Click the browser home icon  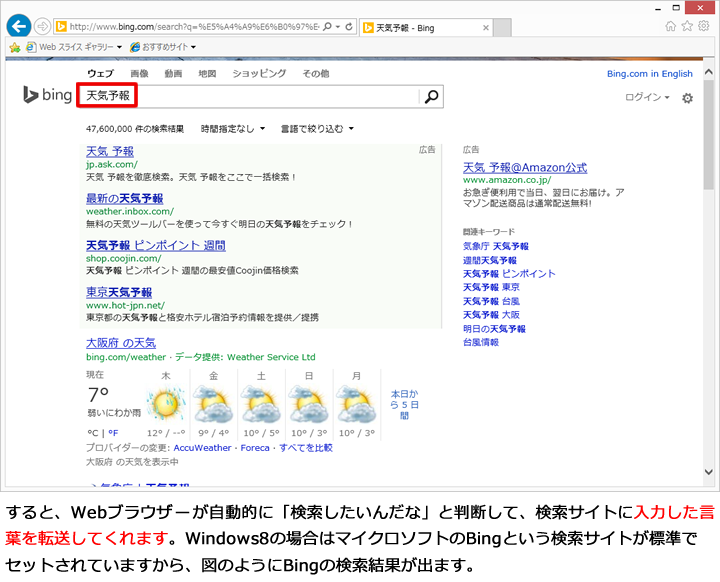coord(670,26)
